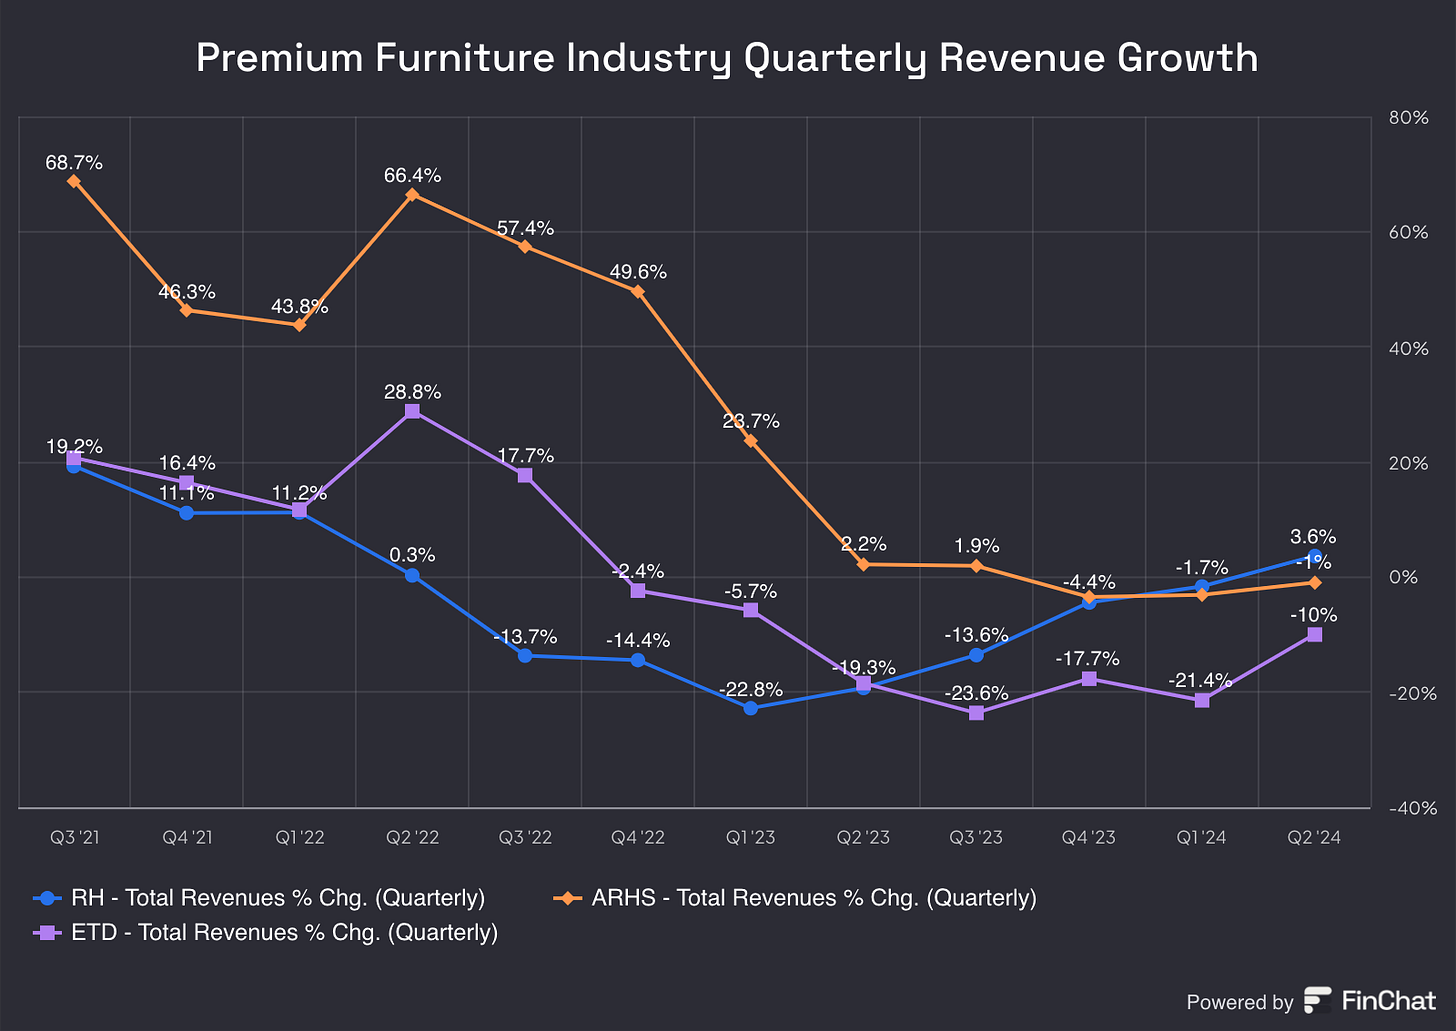Click the 80% y-axis label
1456x1031 pixels.
(x=1408, y=118)
